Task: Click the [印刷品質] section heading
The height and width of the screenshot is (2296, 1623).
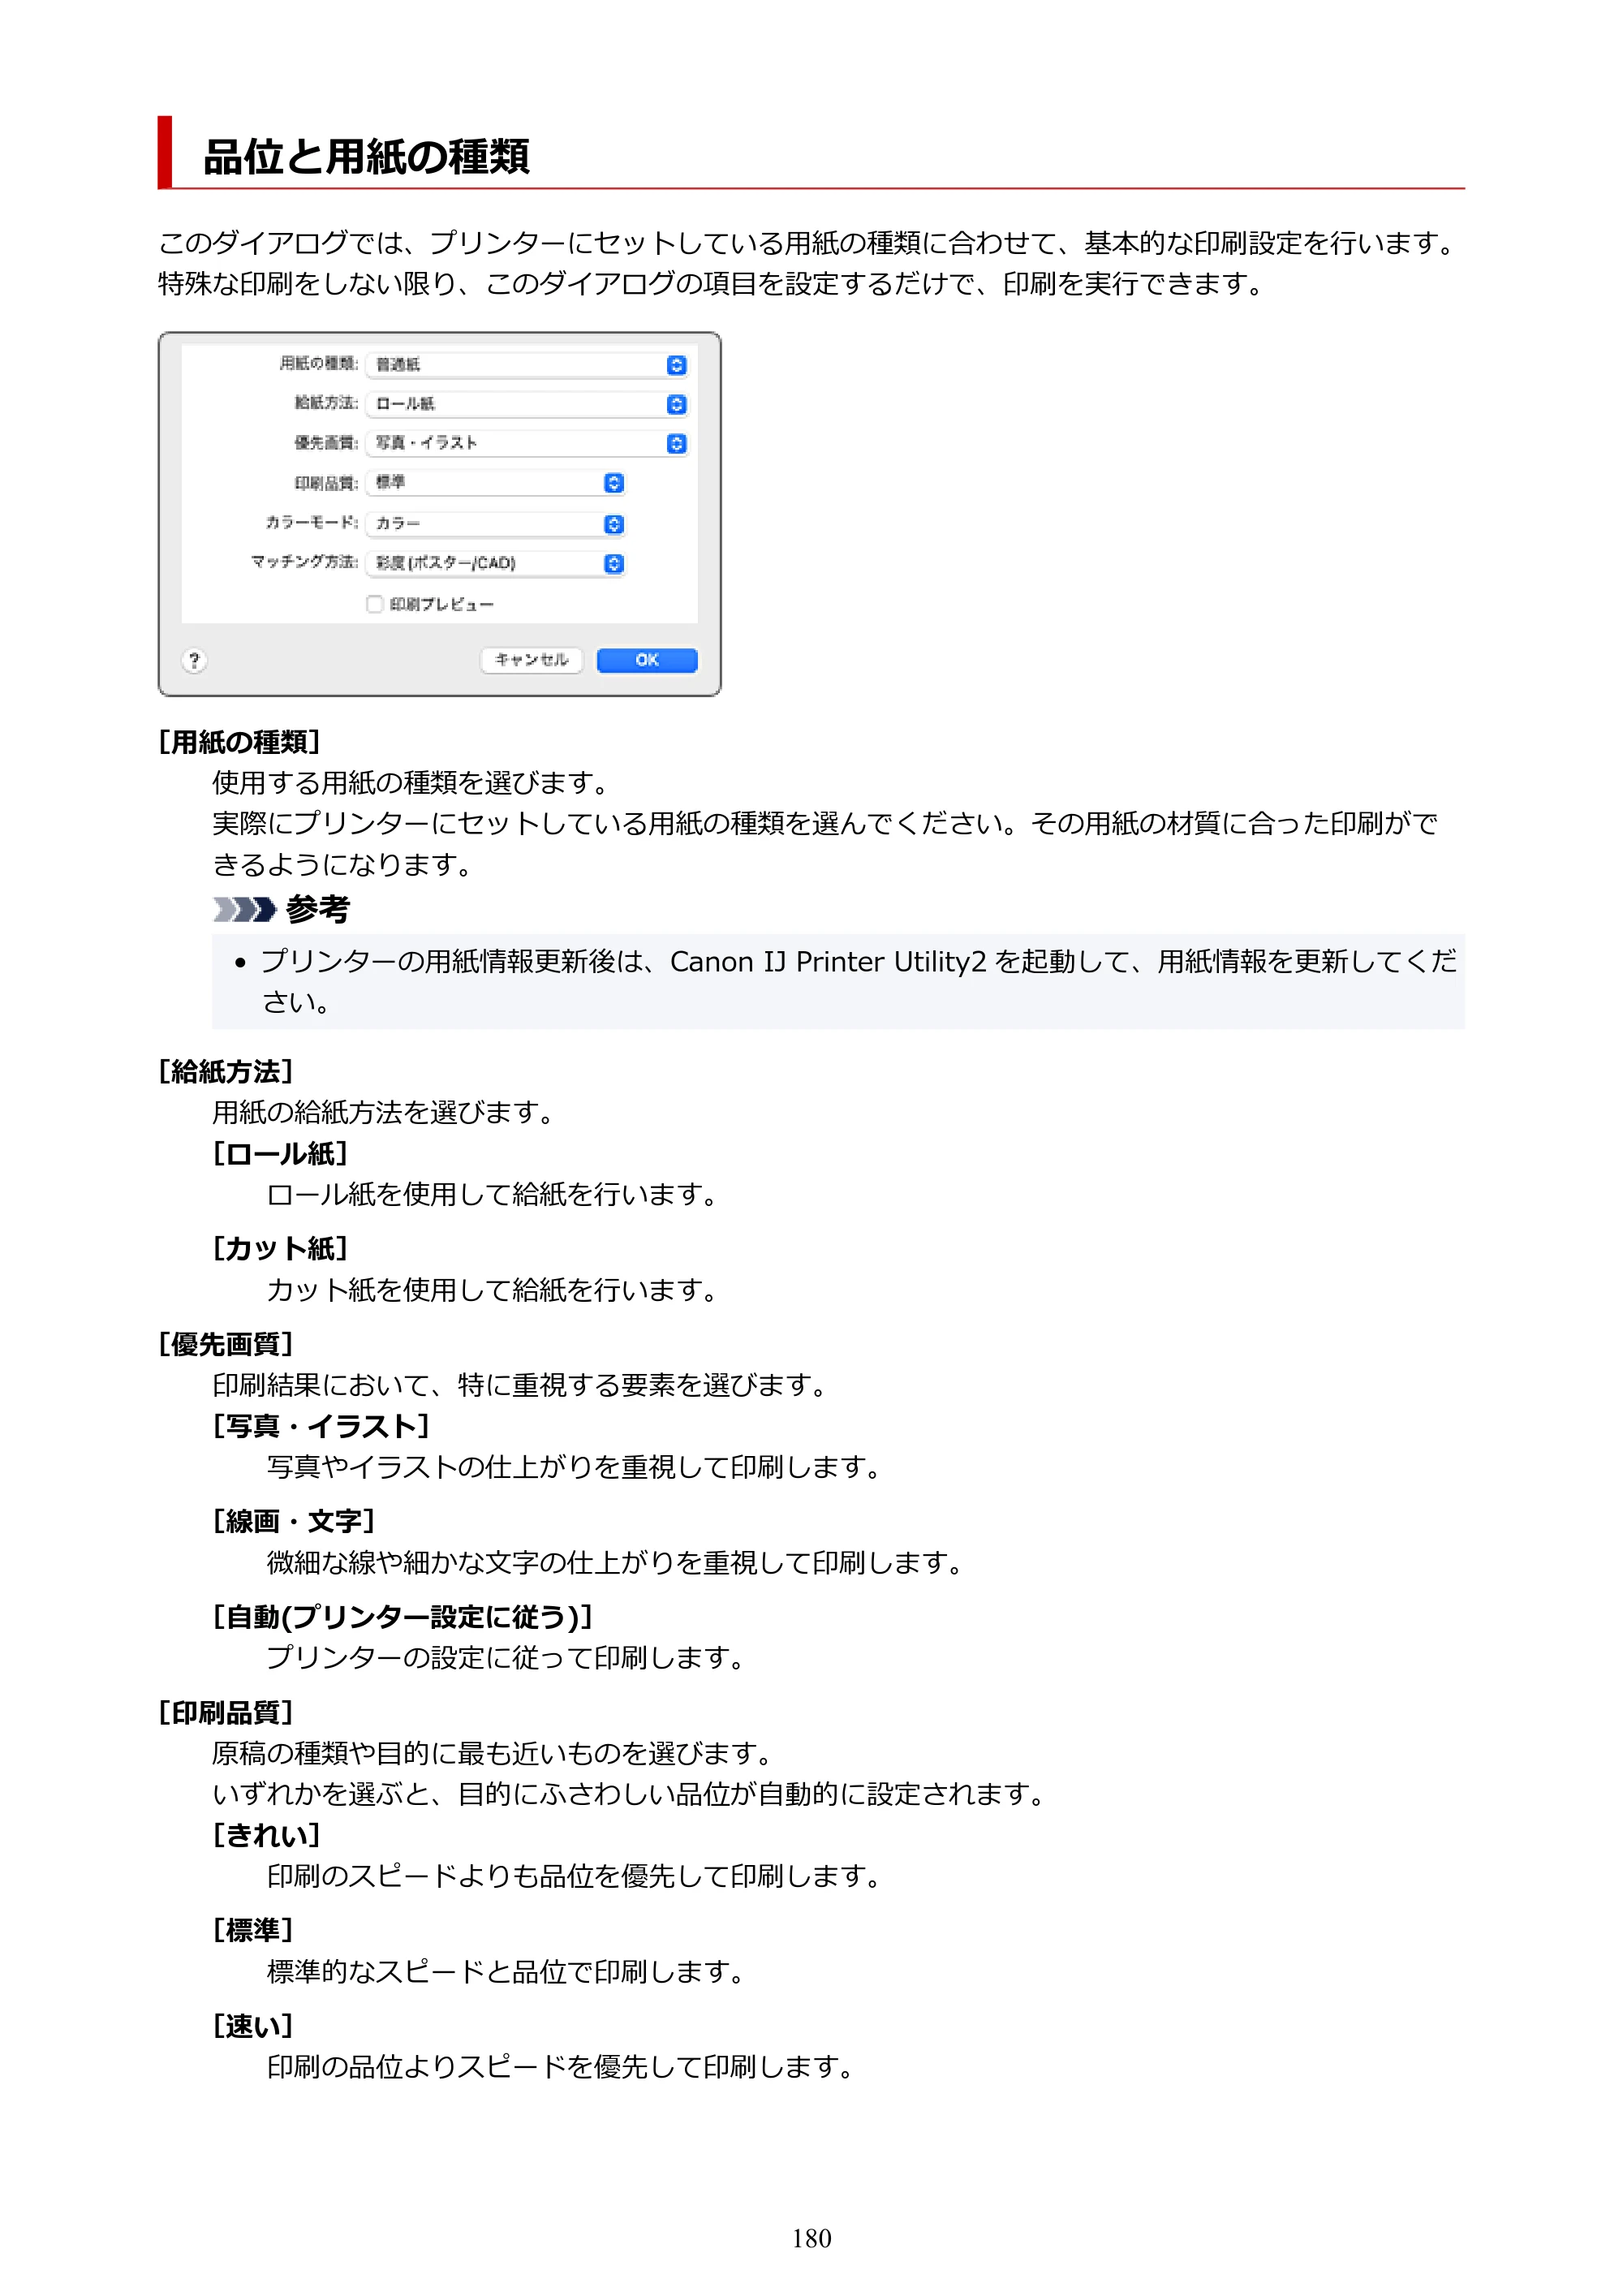Action: coord(226,1712)
